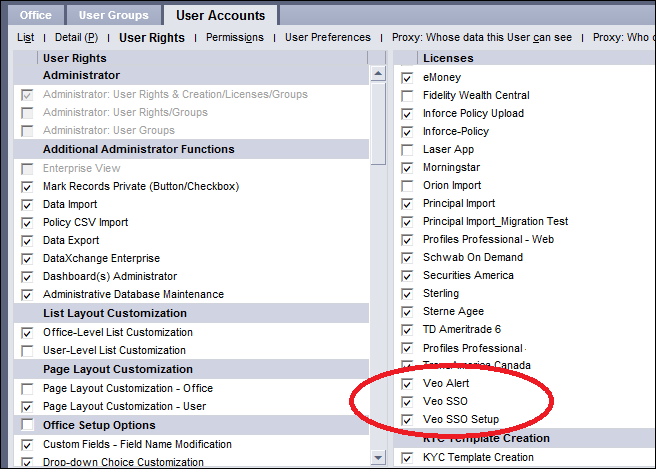Switch to the Office tab
Screen dimensions: 656x469
tap(36, 15)
